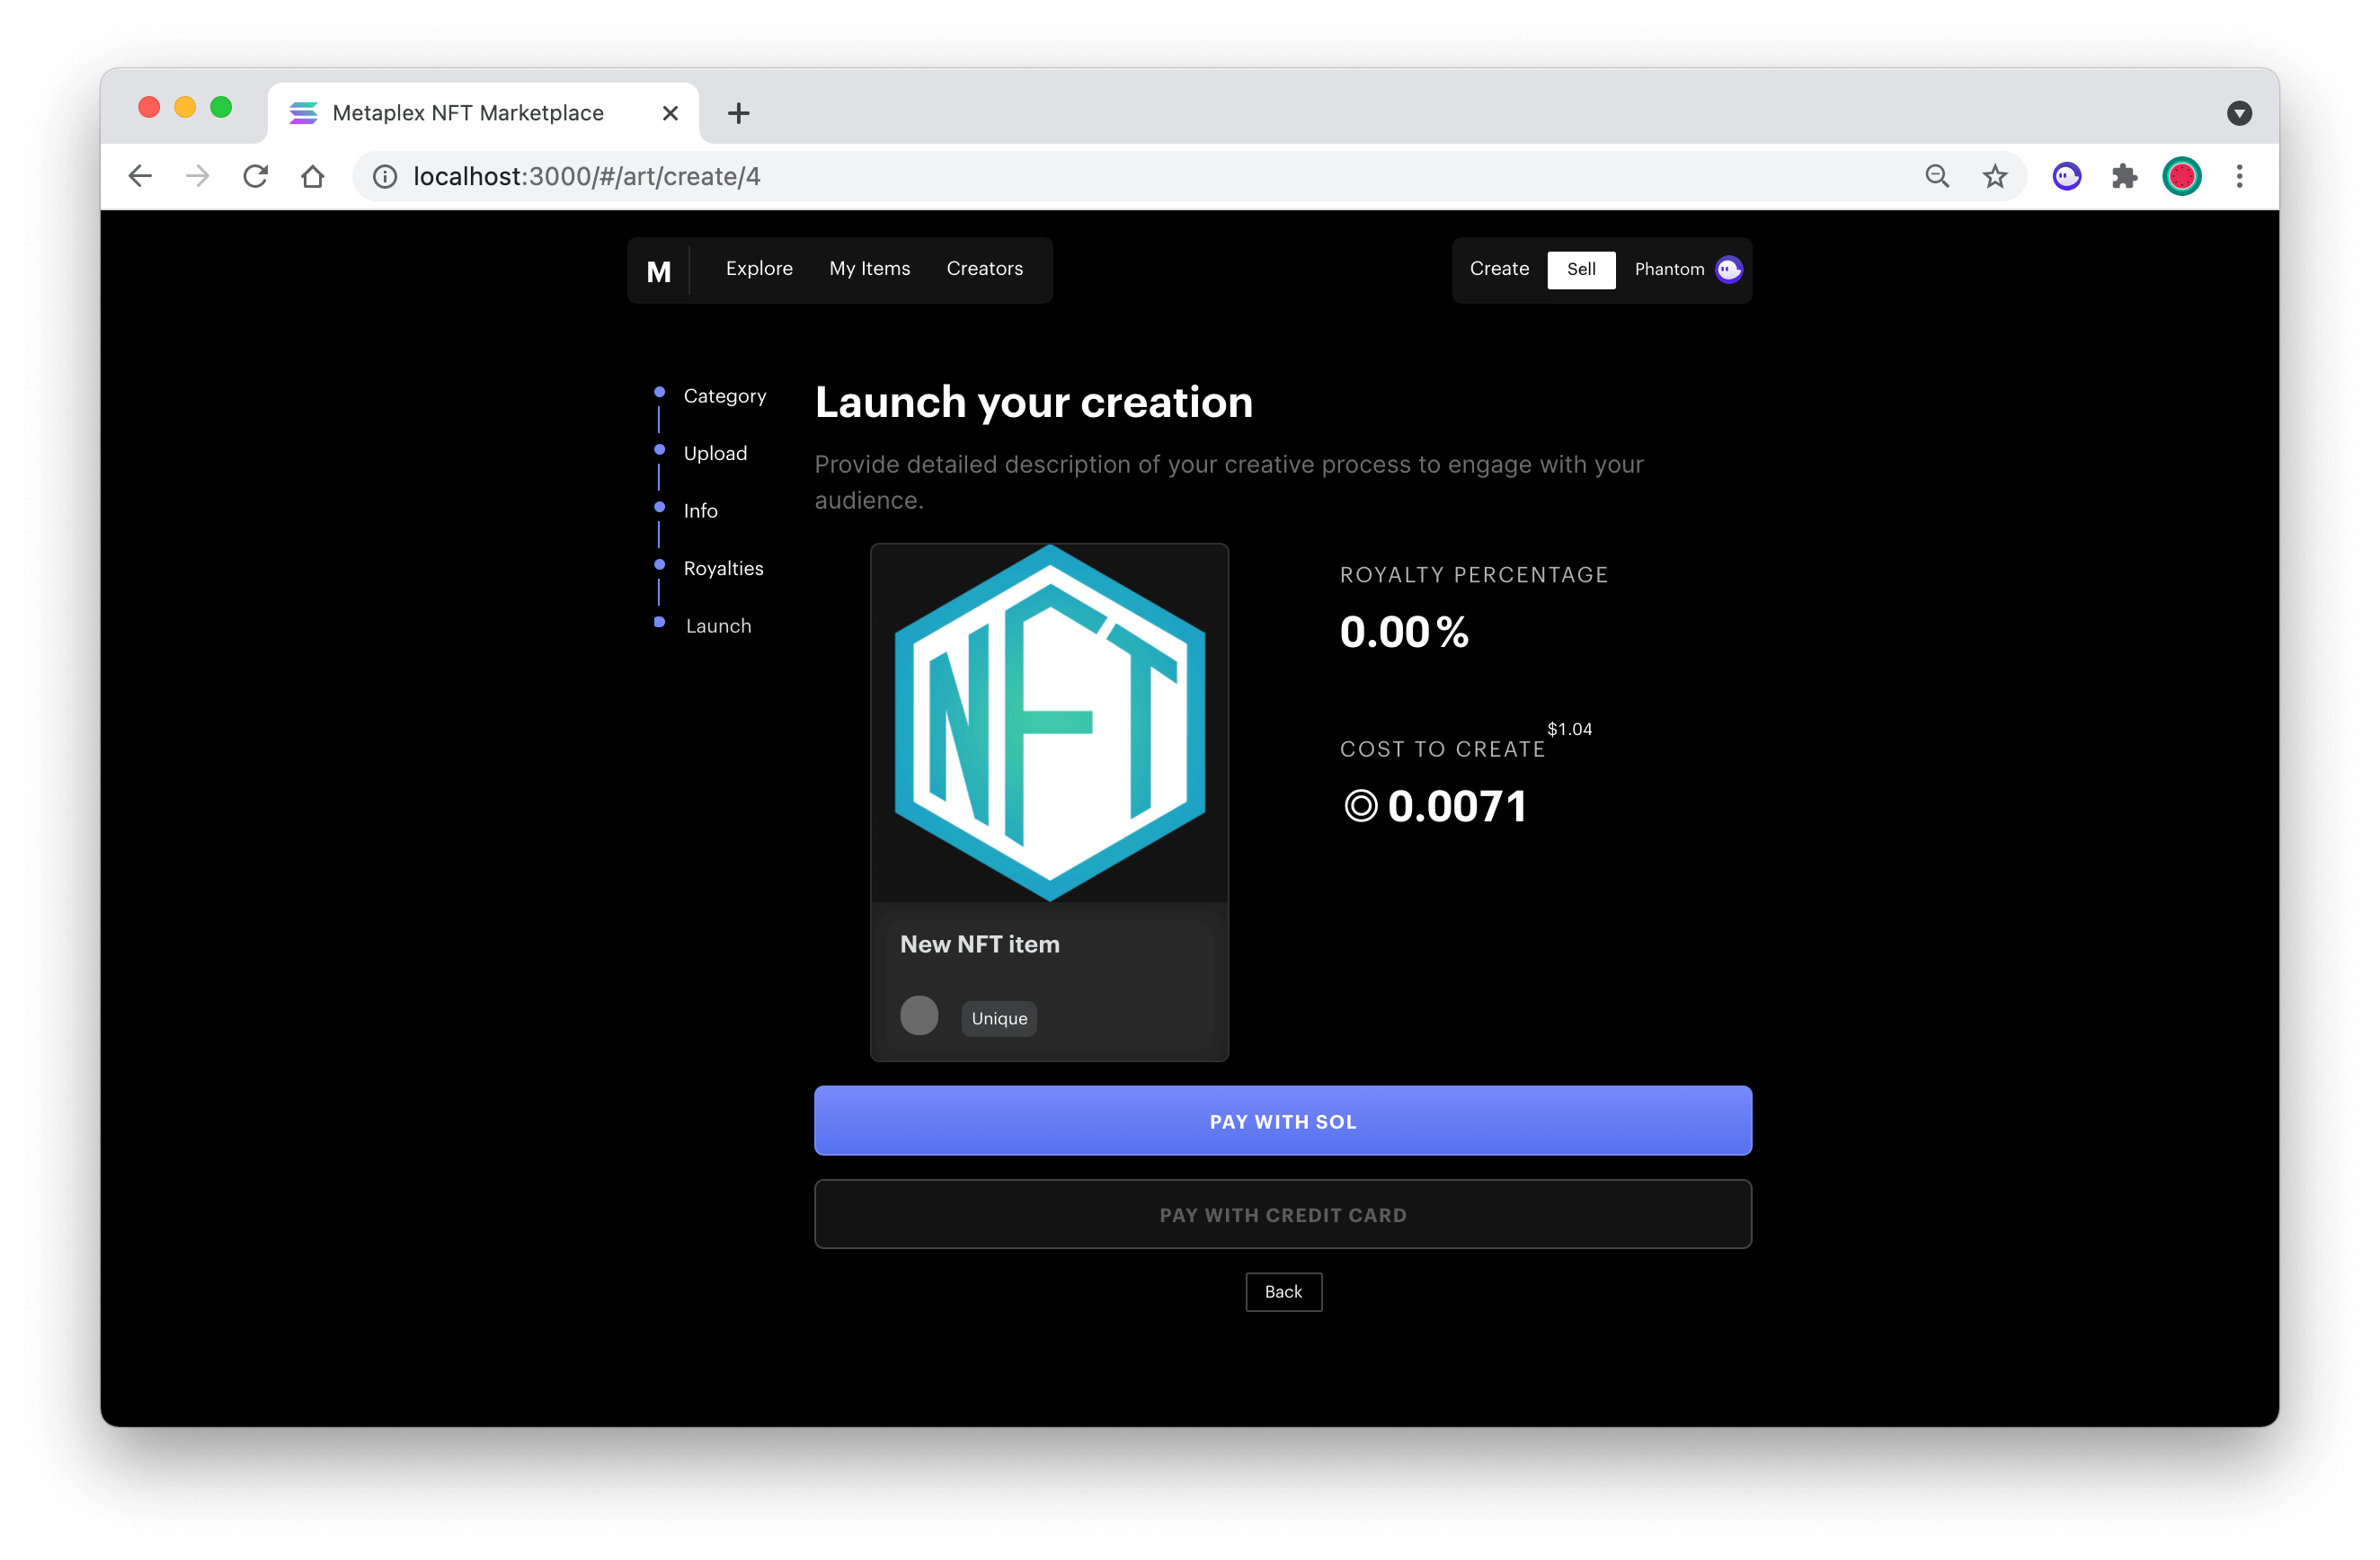Click the site information icon
This screenshot has height=1560, width=2380.
[x=385, y=177]
